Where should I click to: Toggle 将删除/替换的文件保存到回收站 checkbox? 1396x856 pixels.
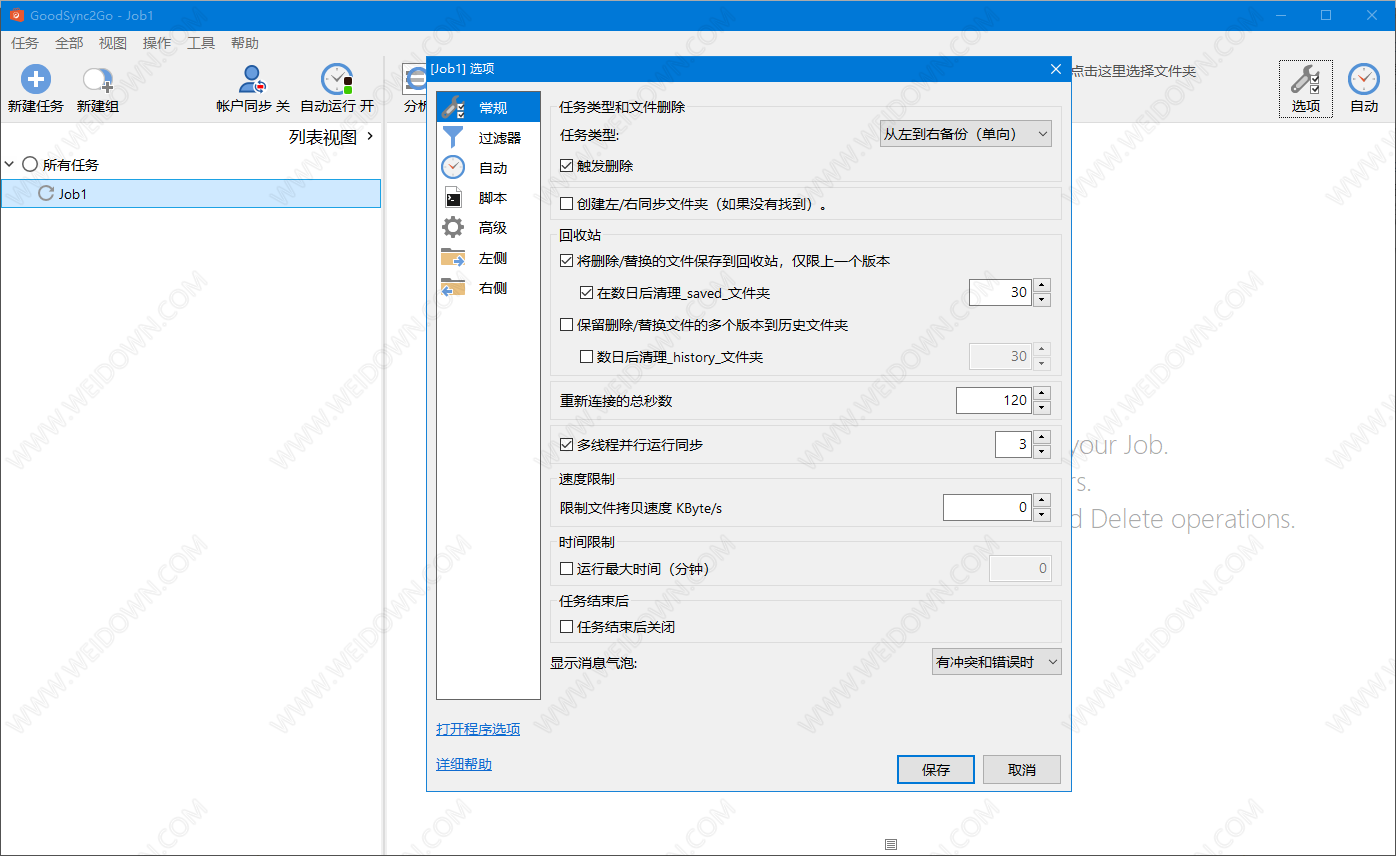(567, 261)
